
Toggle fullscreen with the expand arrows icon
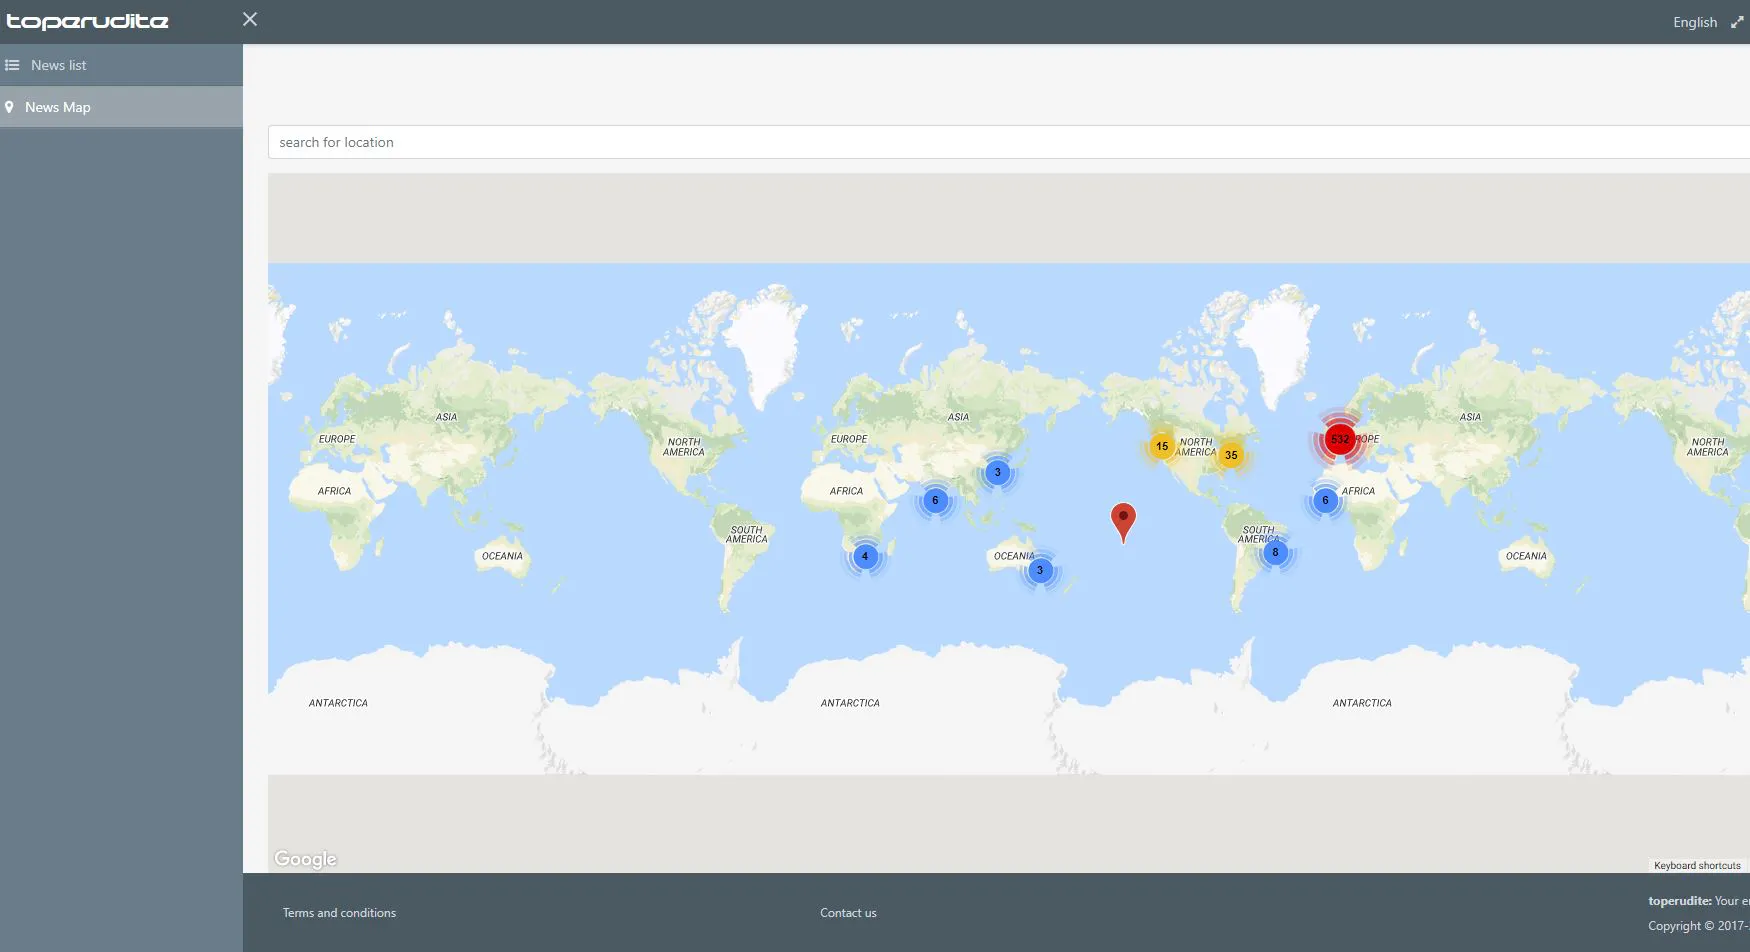point(1737,21)
